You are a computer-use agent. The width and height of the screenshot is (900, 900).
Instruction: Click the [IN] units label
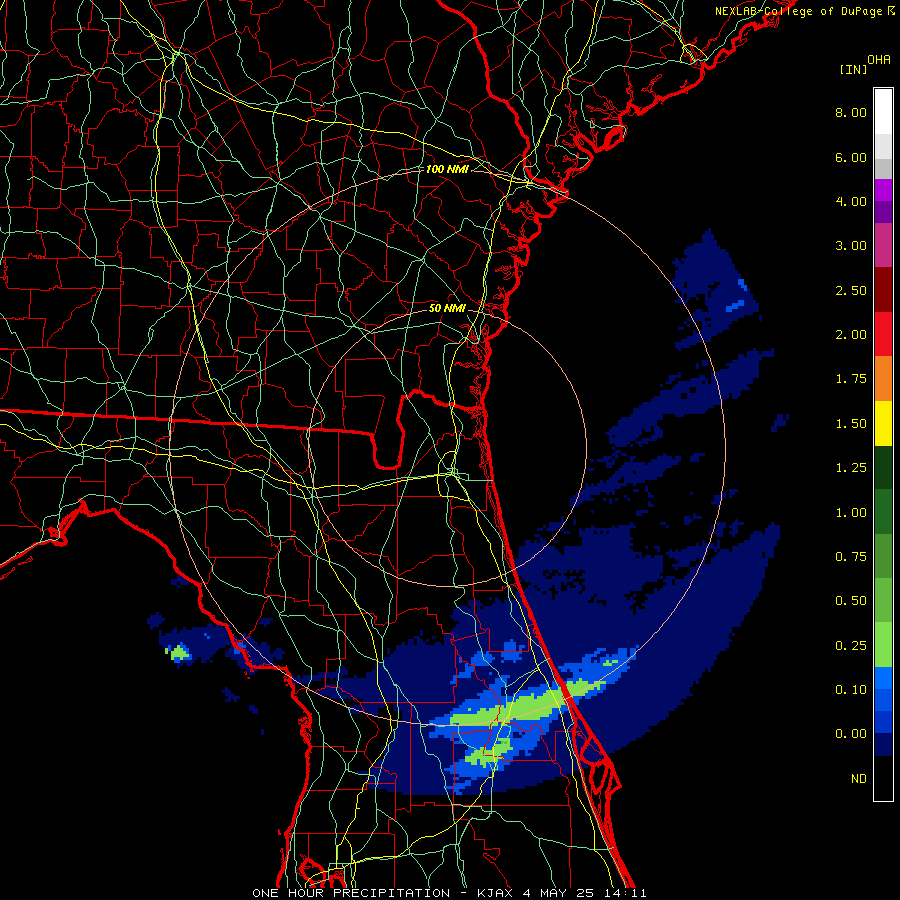[x=853, y=69]
